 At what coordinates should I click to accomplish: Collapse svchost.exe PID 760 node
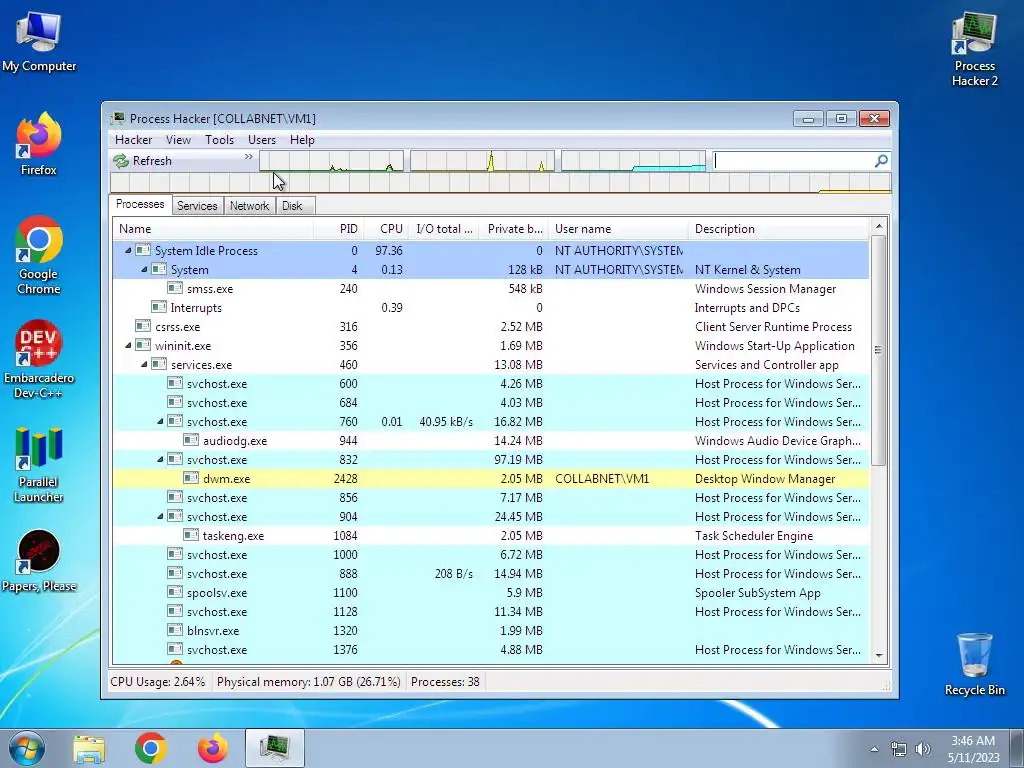[x=160, y=422]
